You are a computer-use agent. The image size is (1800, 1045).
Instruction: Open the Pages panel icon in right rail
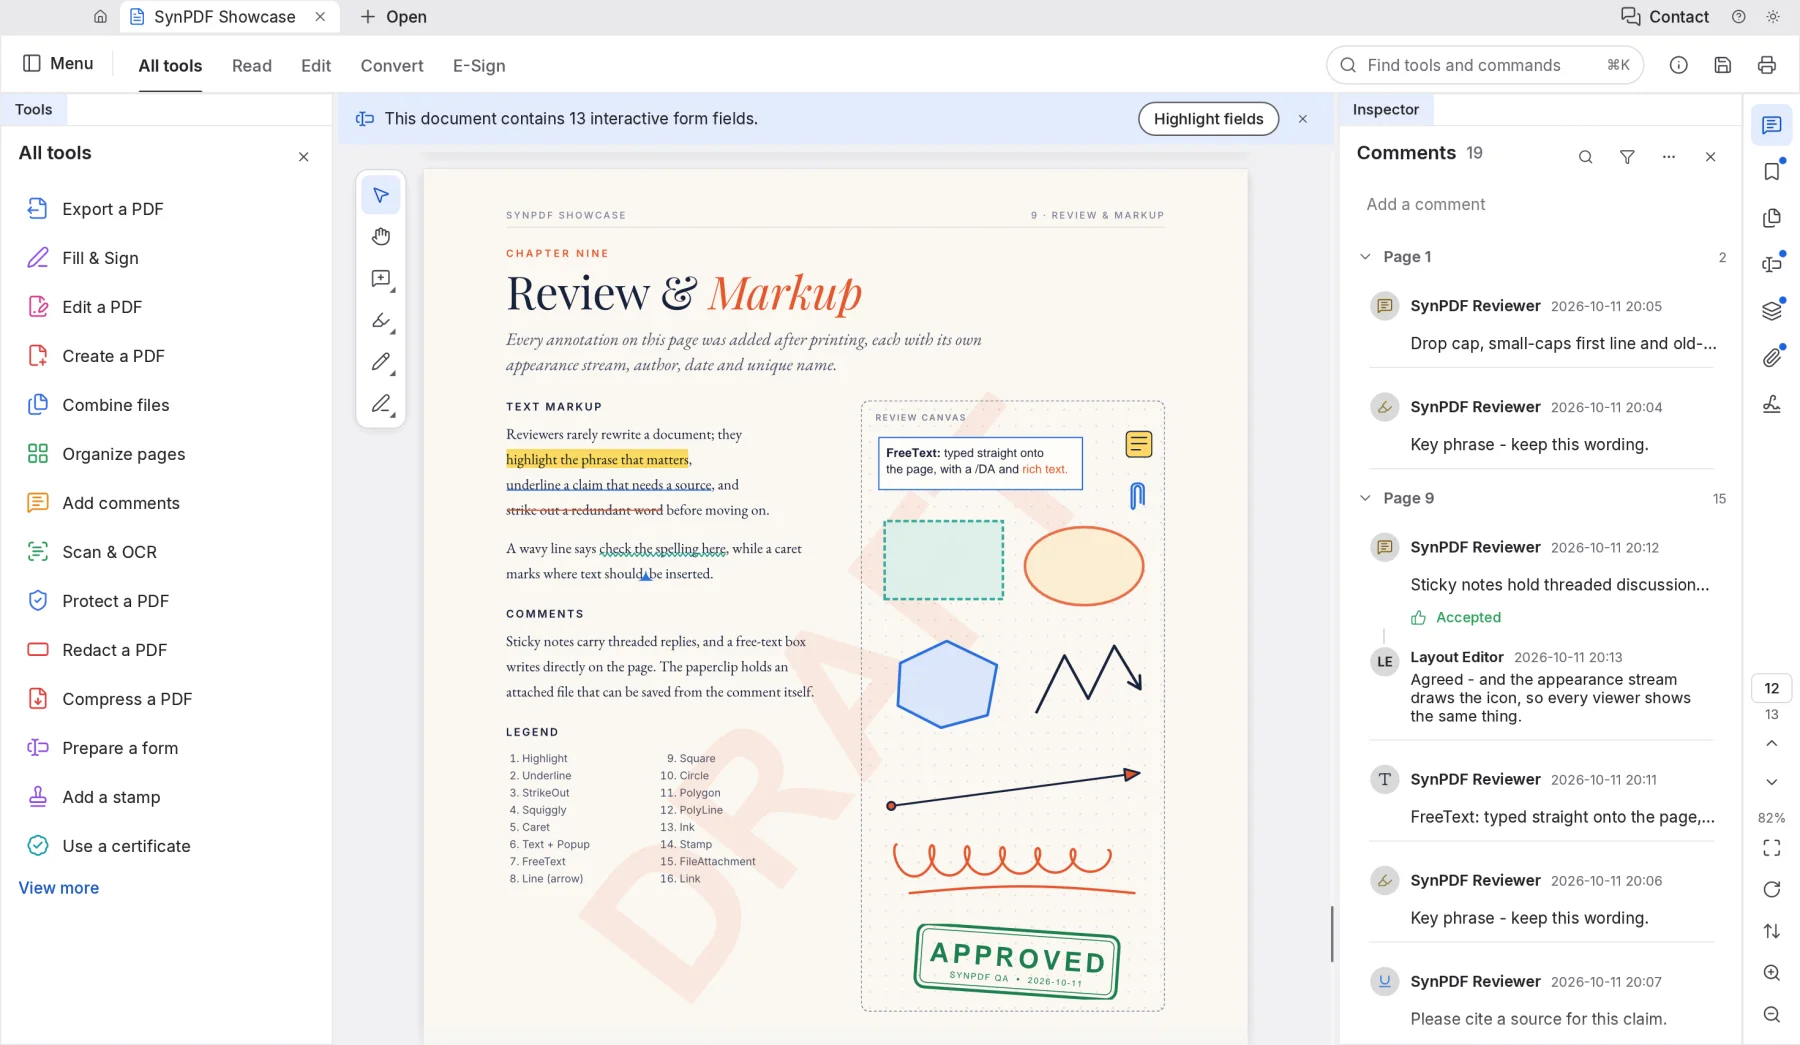pyautogui.click(x=1772, y=218)
